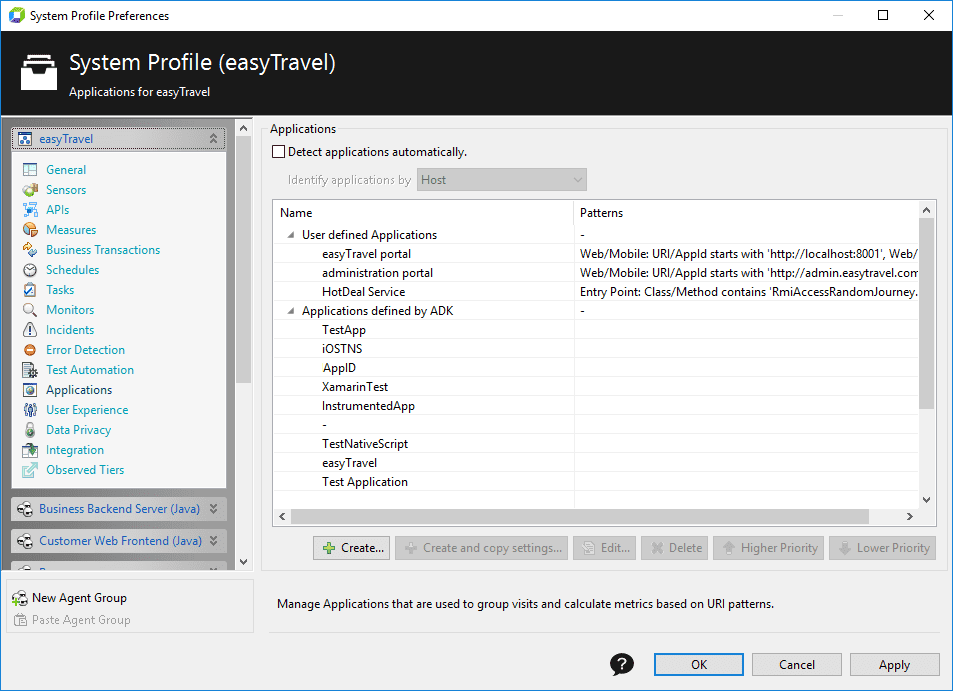The height and width of the screenshot is (691, 953).
Task: Click the Error Detection icon
Action: (x=30, y=350)
